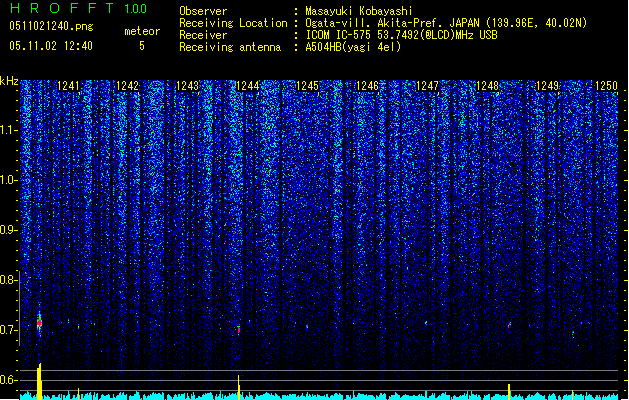Click the 0.7 kHz axis label

point(8,330)
